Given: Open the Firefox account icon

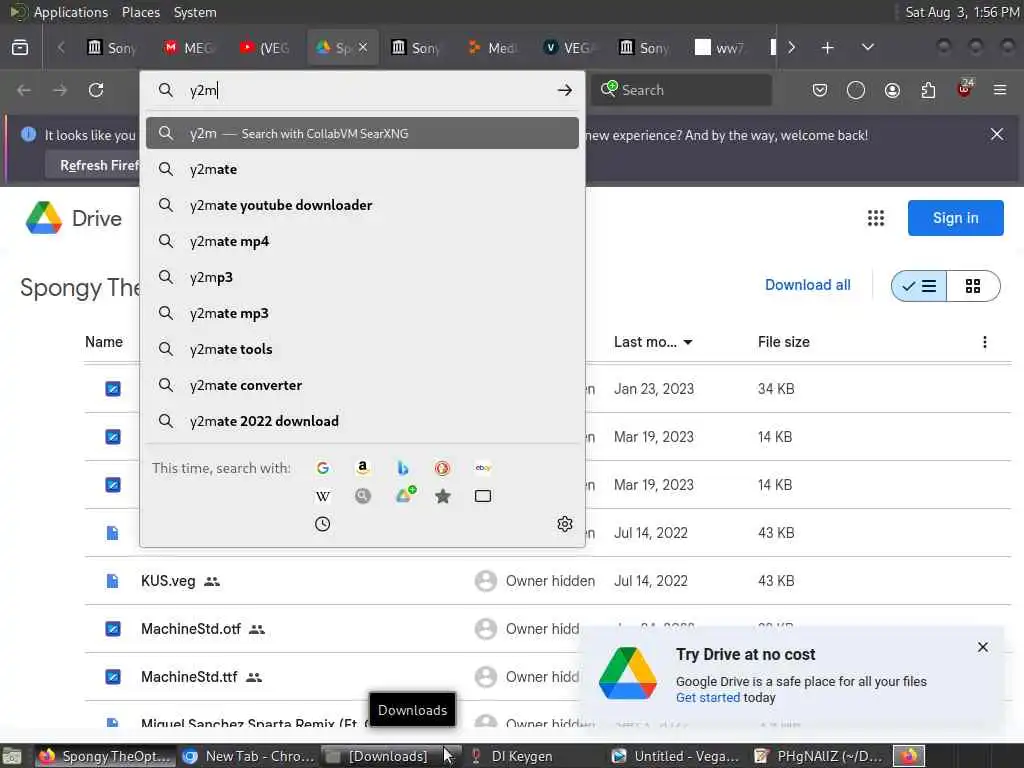Looking at the screenshot, I should (892, 90).
